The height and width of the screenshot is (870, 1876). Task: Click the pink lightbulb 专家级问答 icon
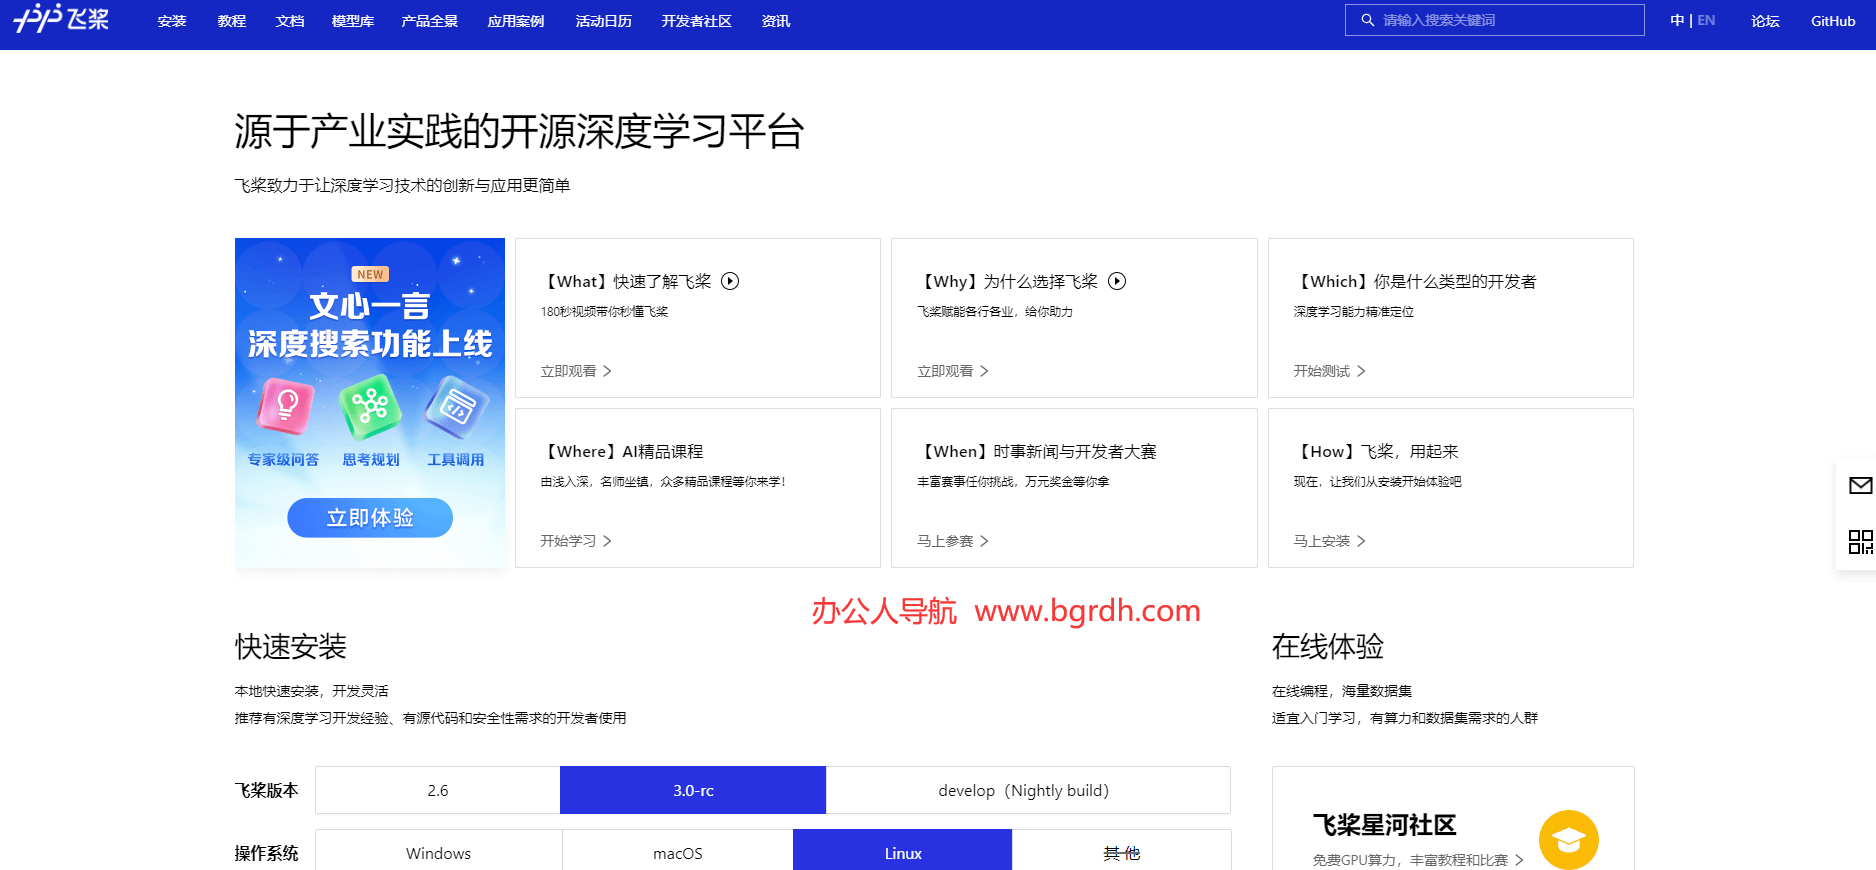click(x=286, y=405)
